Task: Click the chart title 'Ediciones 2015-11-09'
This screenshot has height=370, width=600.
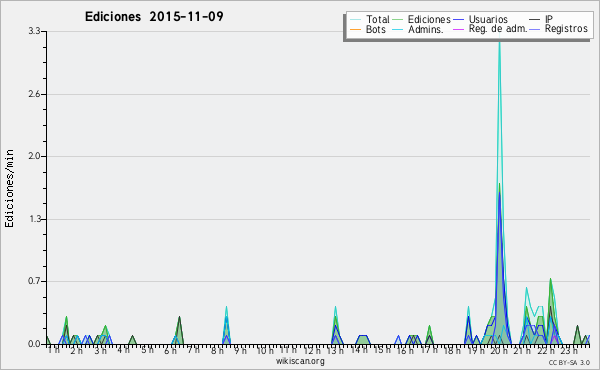Action: click(154, 17)
